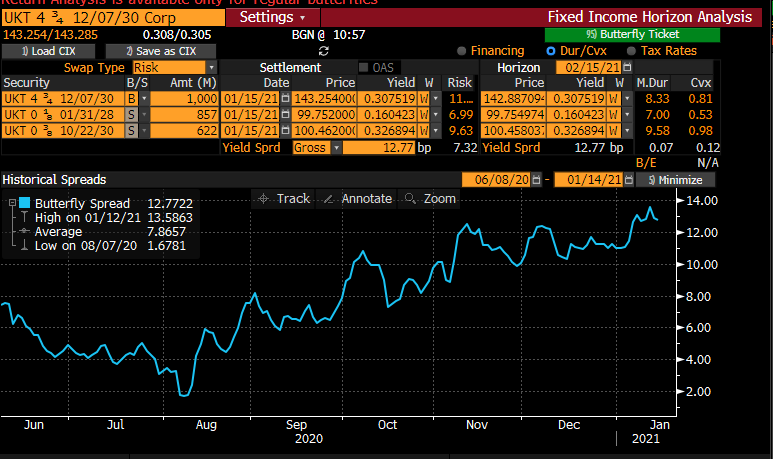Image resolution: width=773 pixels, height=459 pixels.
Task: Open settlement yield type dropdown for 0.307519 row
Action: pyautogui.click(x=435, y=99)
